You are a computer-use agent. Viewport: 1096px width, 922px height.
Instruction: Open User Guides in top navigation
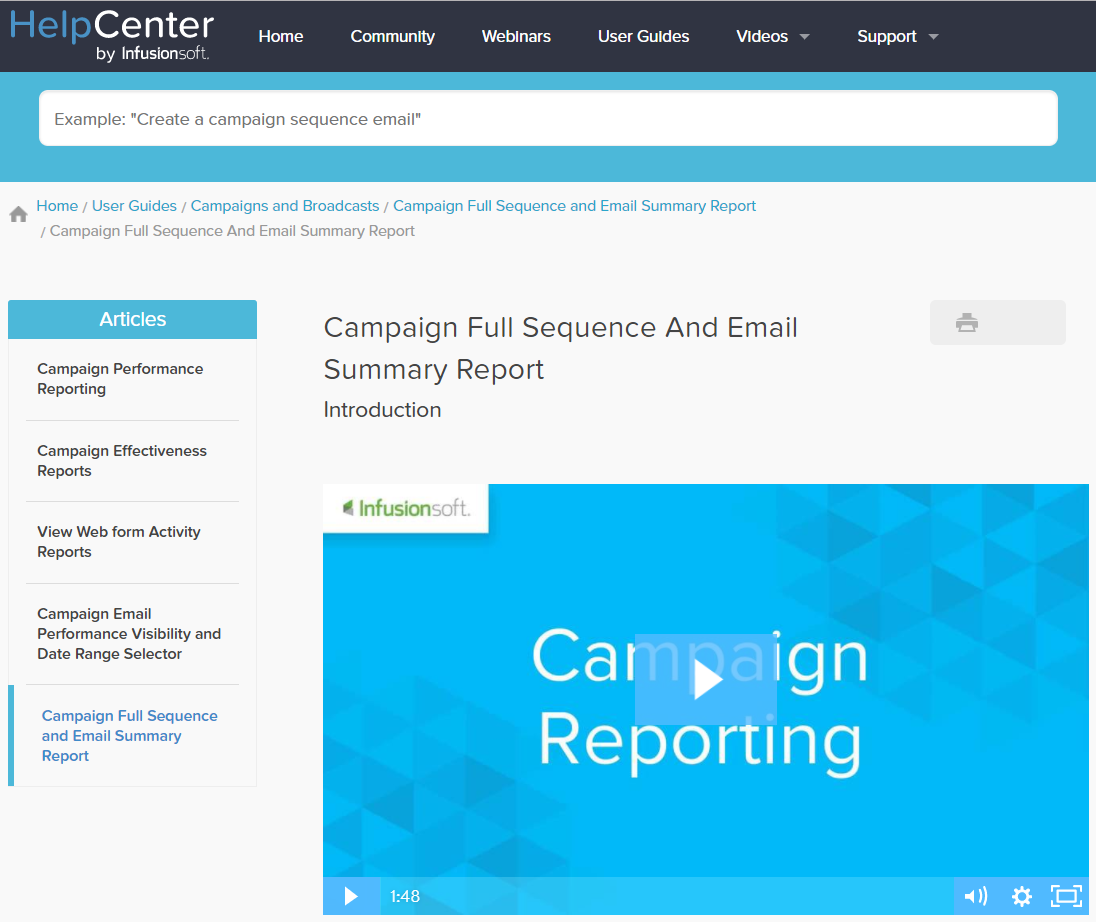tap(643, 36)
